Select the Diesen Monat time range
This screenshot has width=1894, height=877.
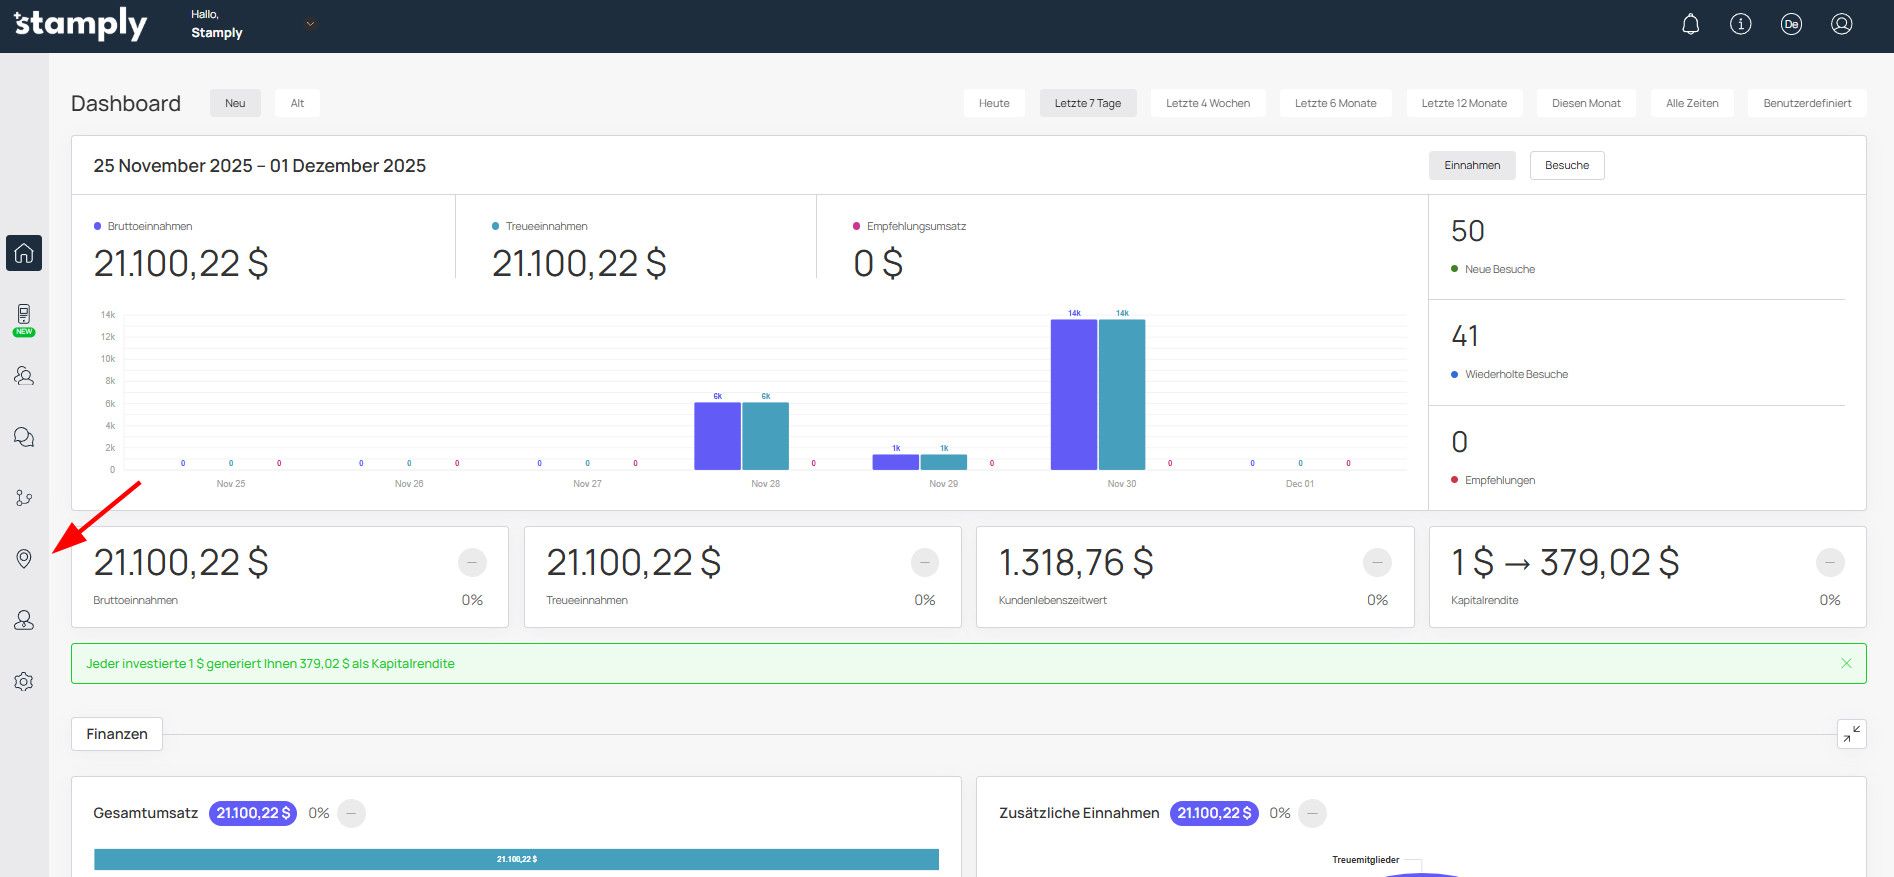[1585, 103]
